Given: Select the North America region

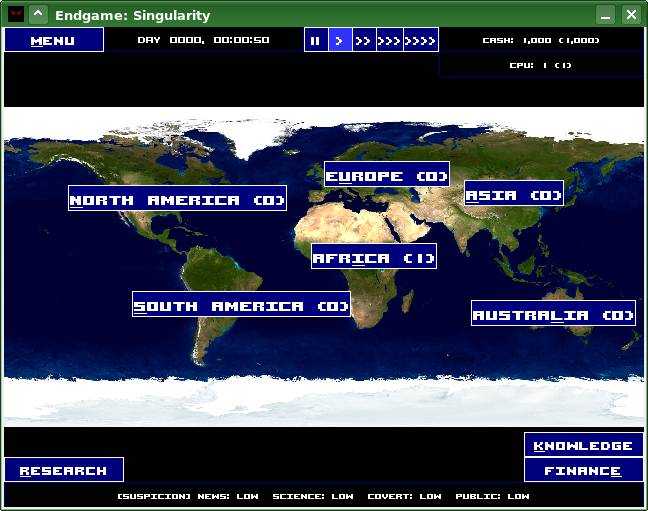Looking at the screenshot, I should pyautogui.click(x=177, y=199).
